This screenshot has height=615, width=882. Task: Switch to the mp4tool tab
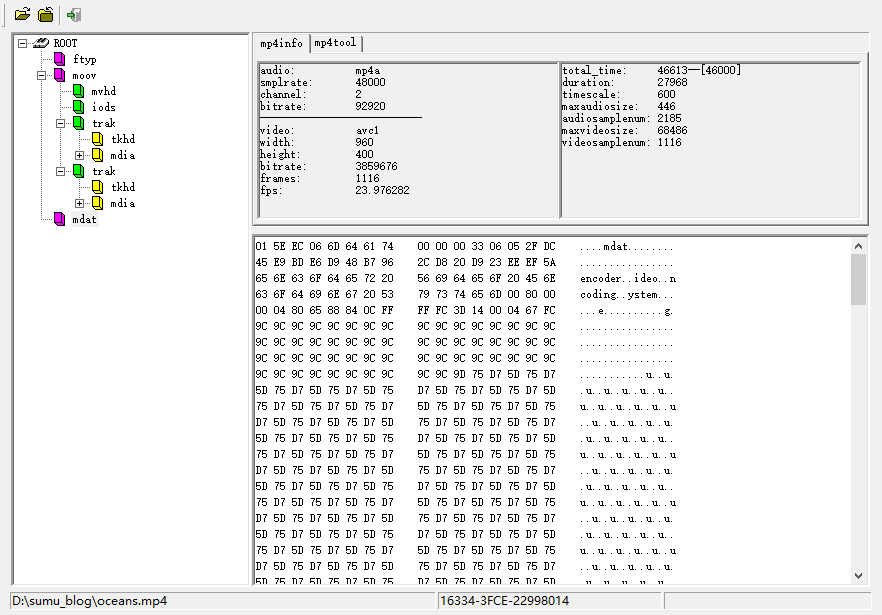[x=335, y=43]
